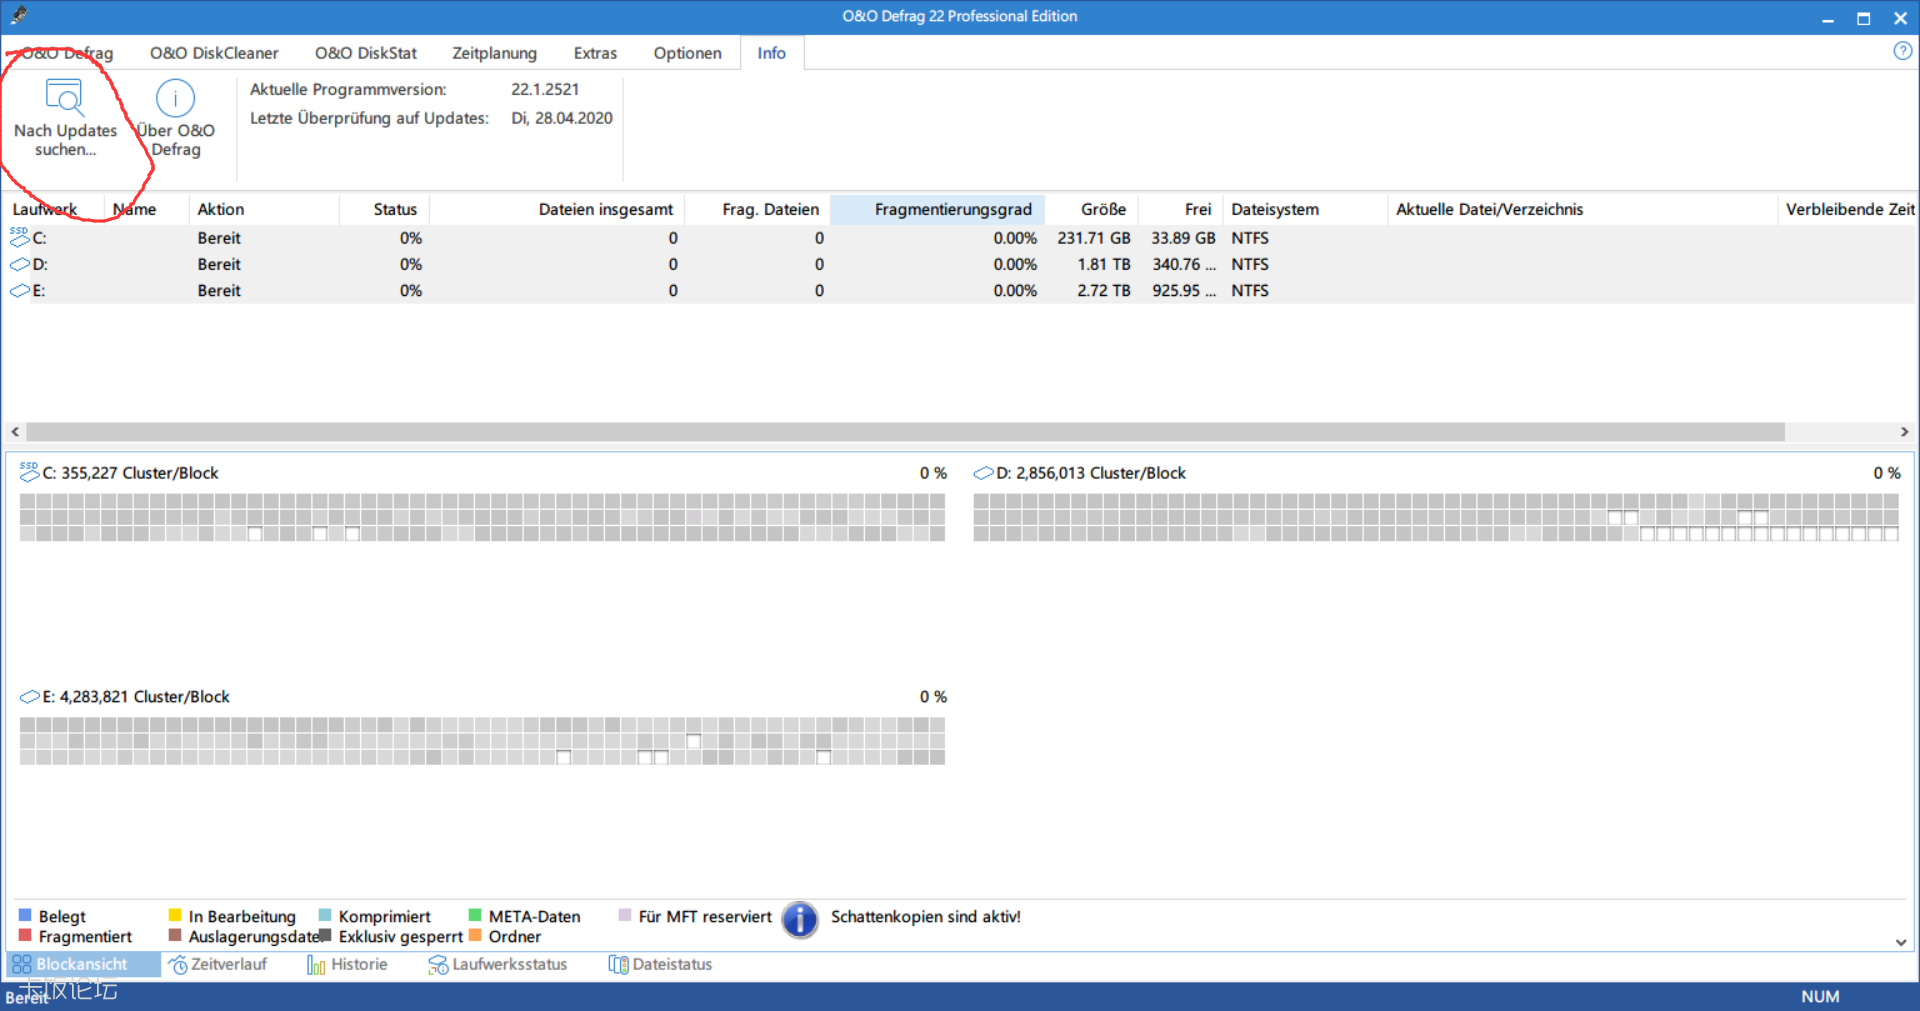Switch to Dateistatus view tab

[x=660, y=965]
